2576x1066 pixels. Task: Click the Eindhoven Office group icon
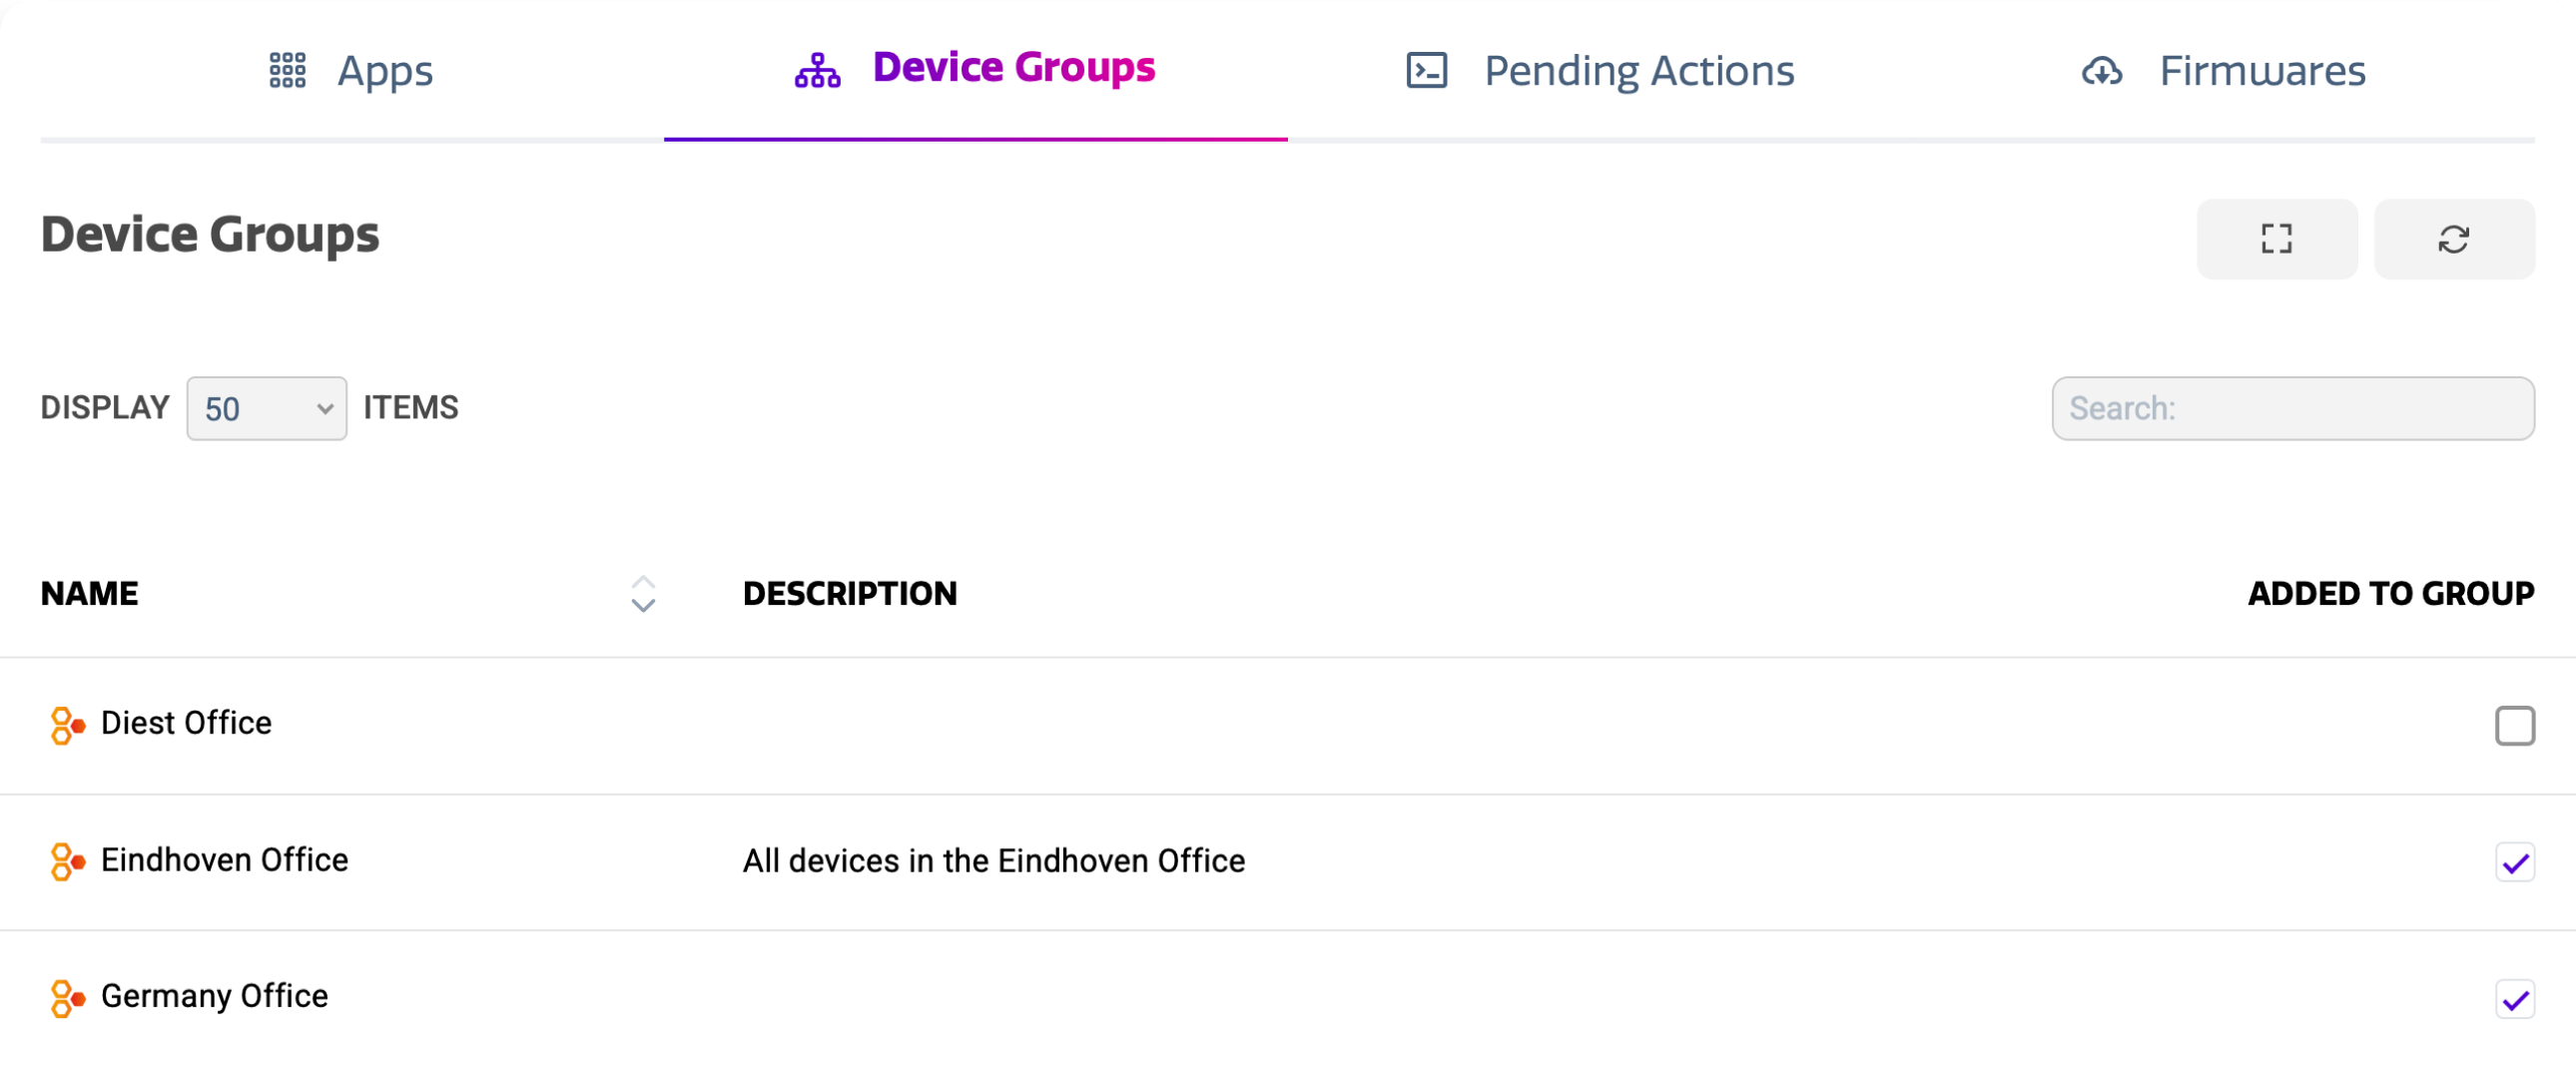click(x=67, y=861)
